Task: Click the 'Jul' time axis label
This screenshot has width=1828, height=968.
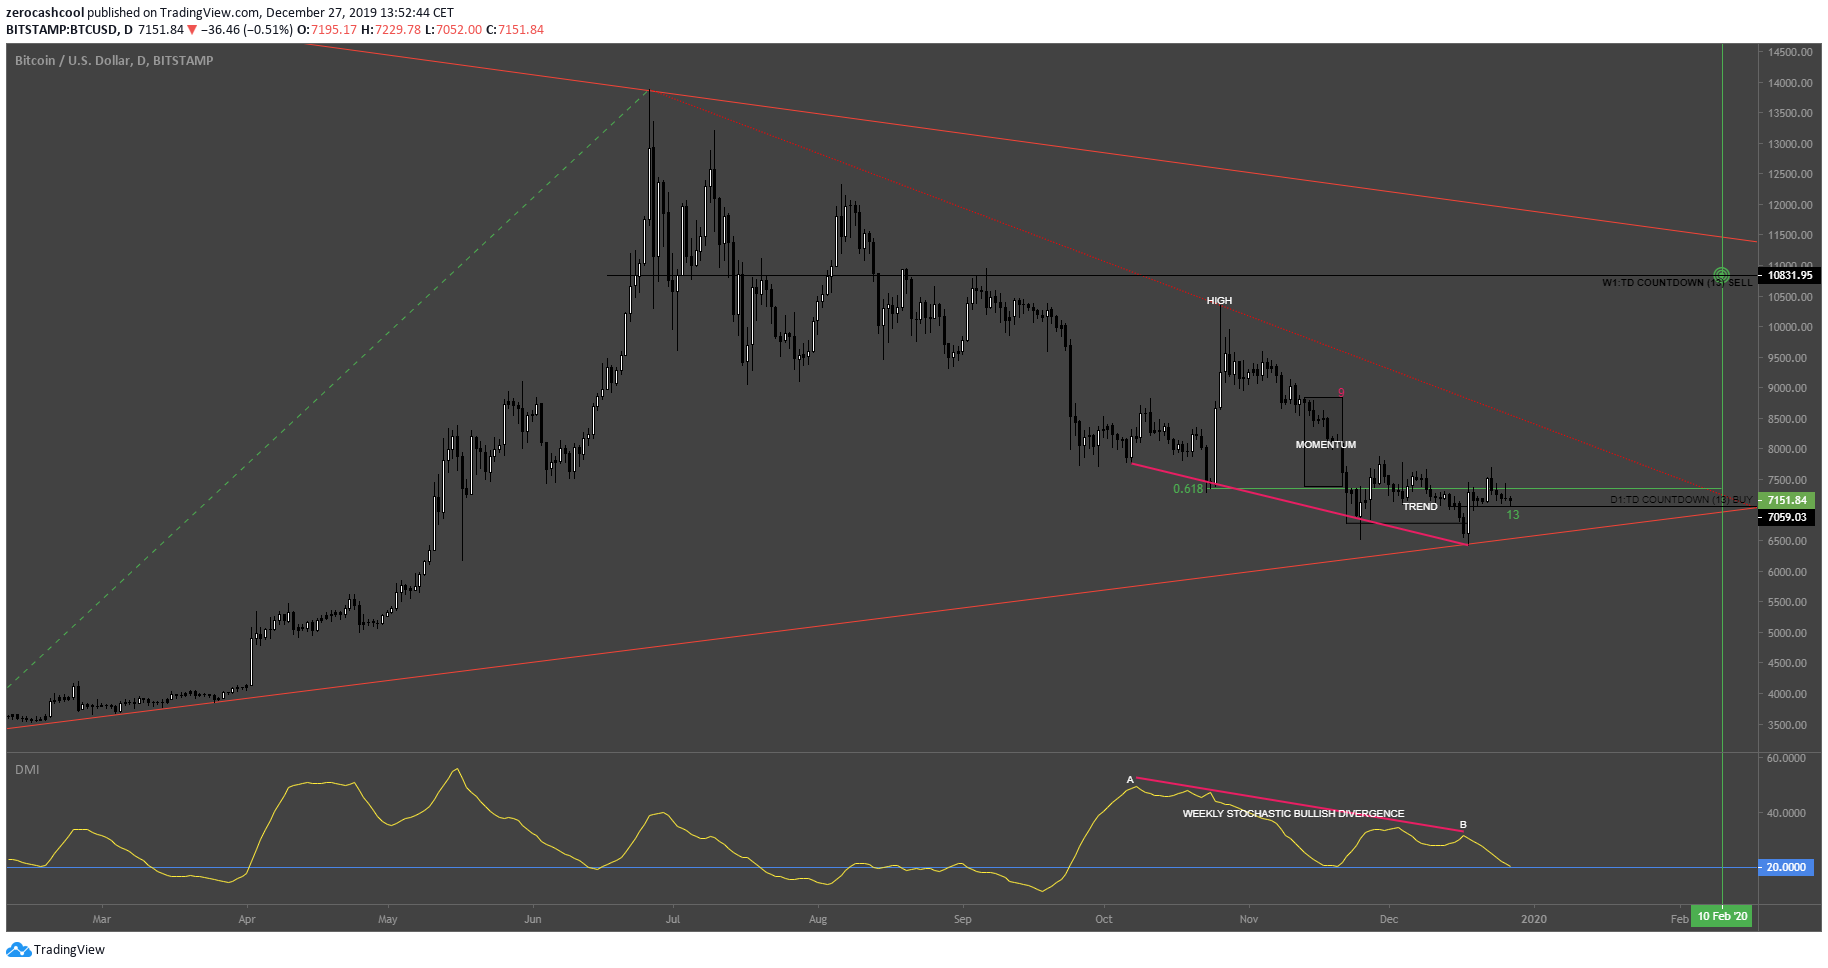Action: [673, 919]
